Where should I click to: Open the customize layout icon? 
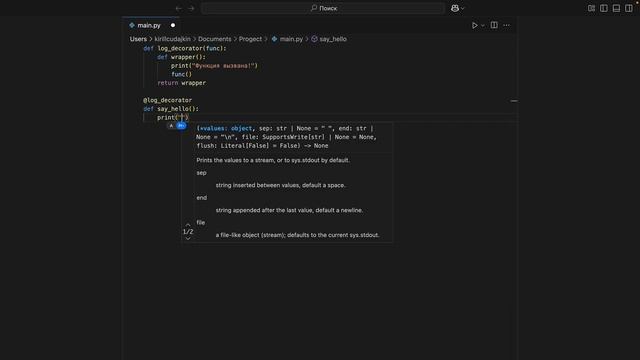click(591, 8)
